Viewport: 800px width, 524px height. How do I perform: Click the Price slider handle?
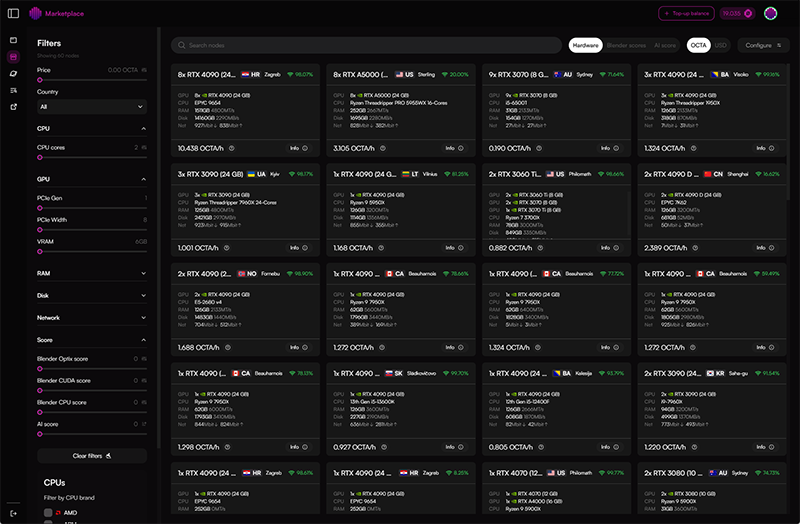40,80
